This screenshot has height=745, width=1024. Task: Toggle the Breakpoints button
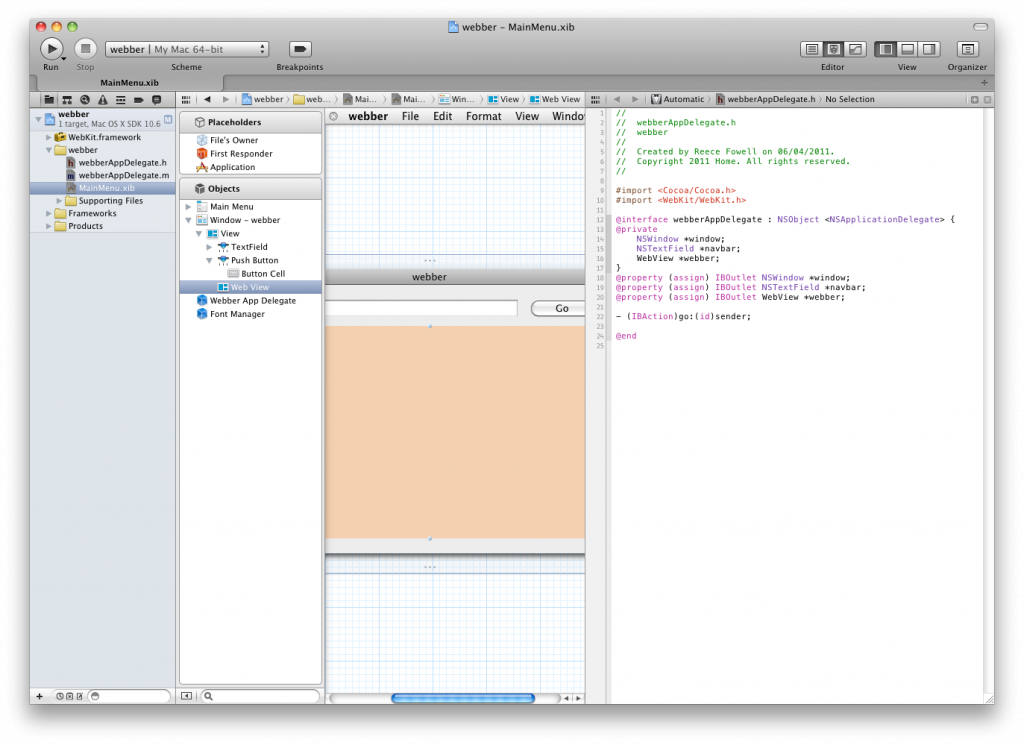click(x=300, y=49)
